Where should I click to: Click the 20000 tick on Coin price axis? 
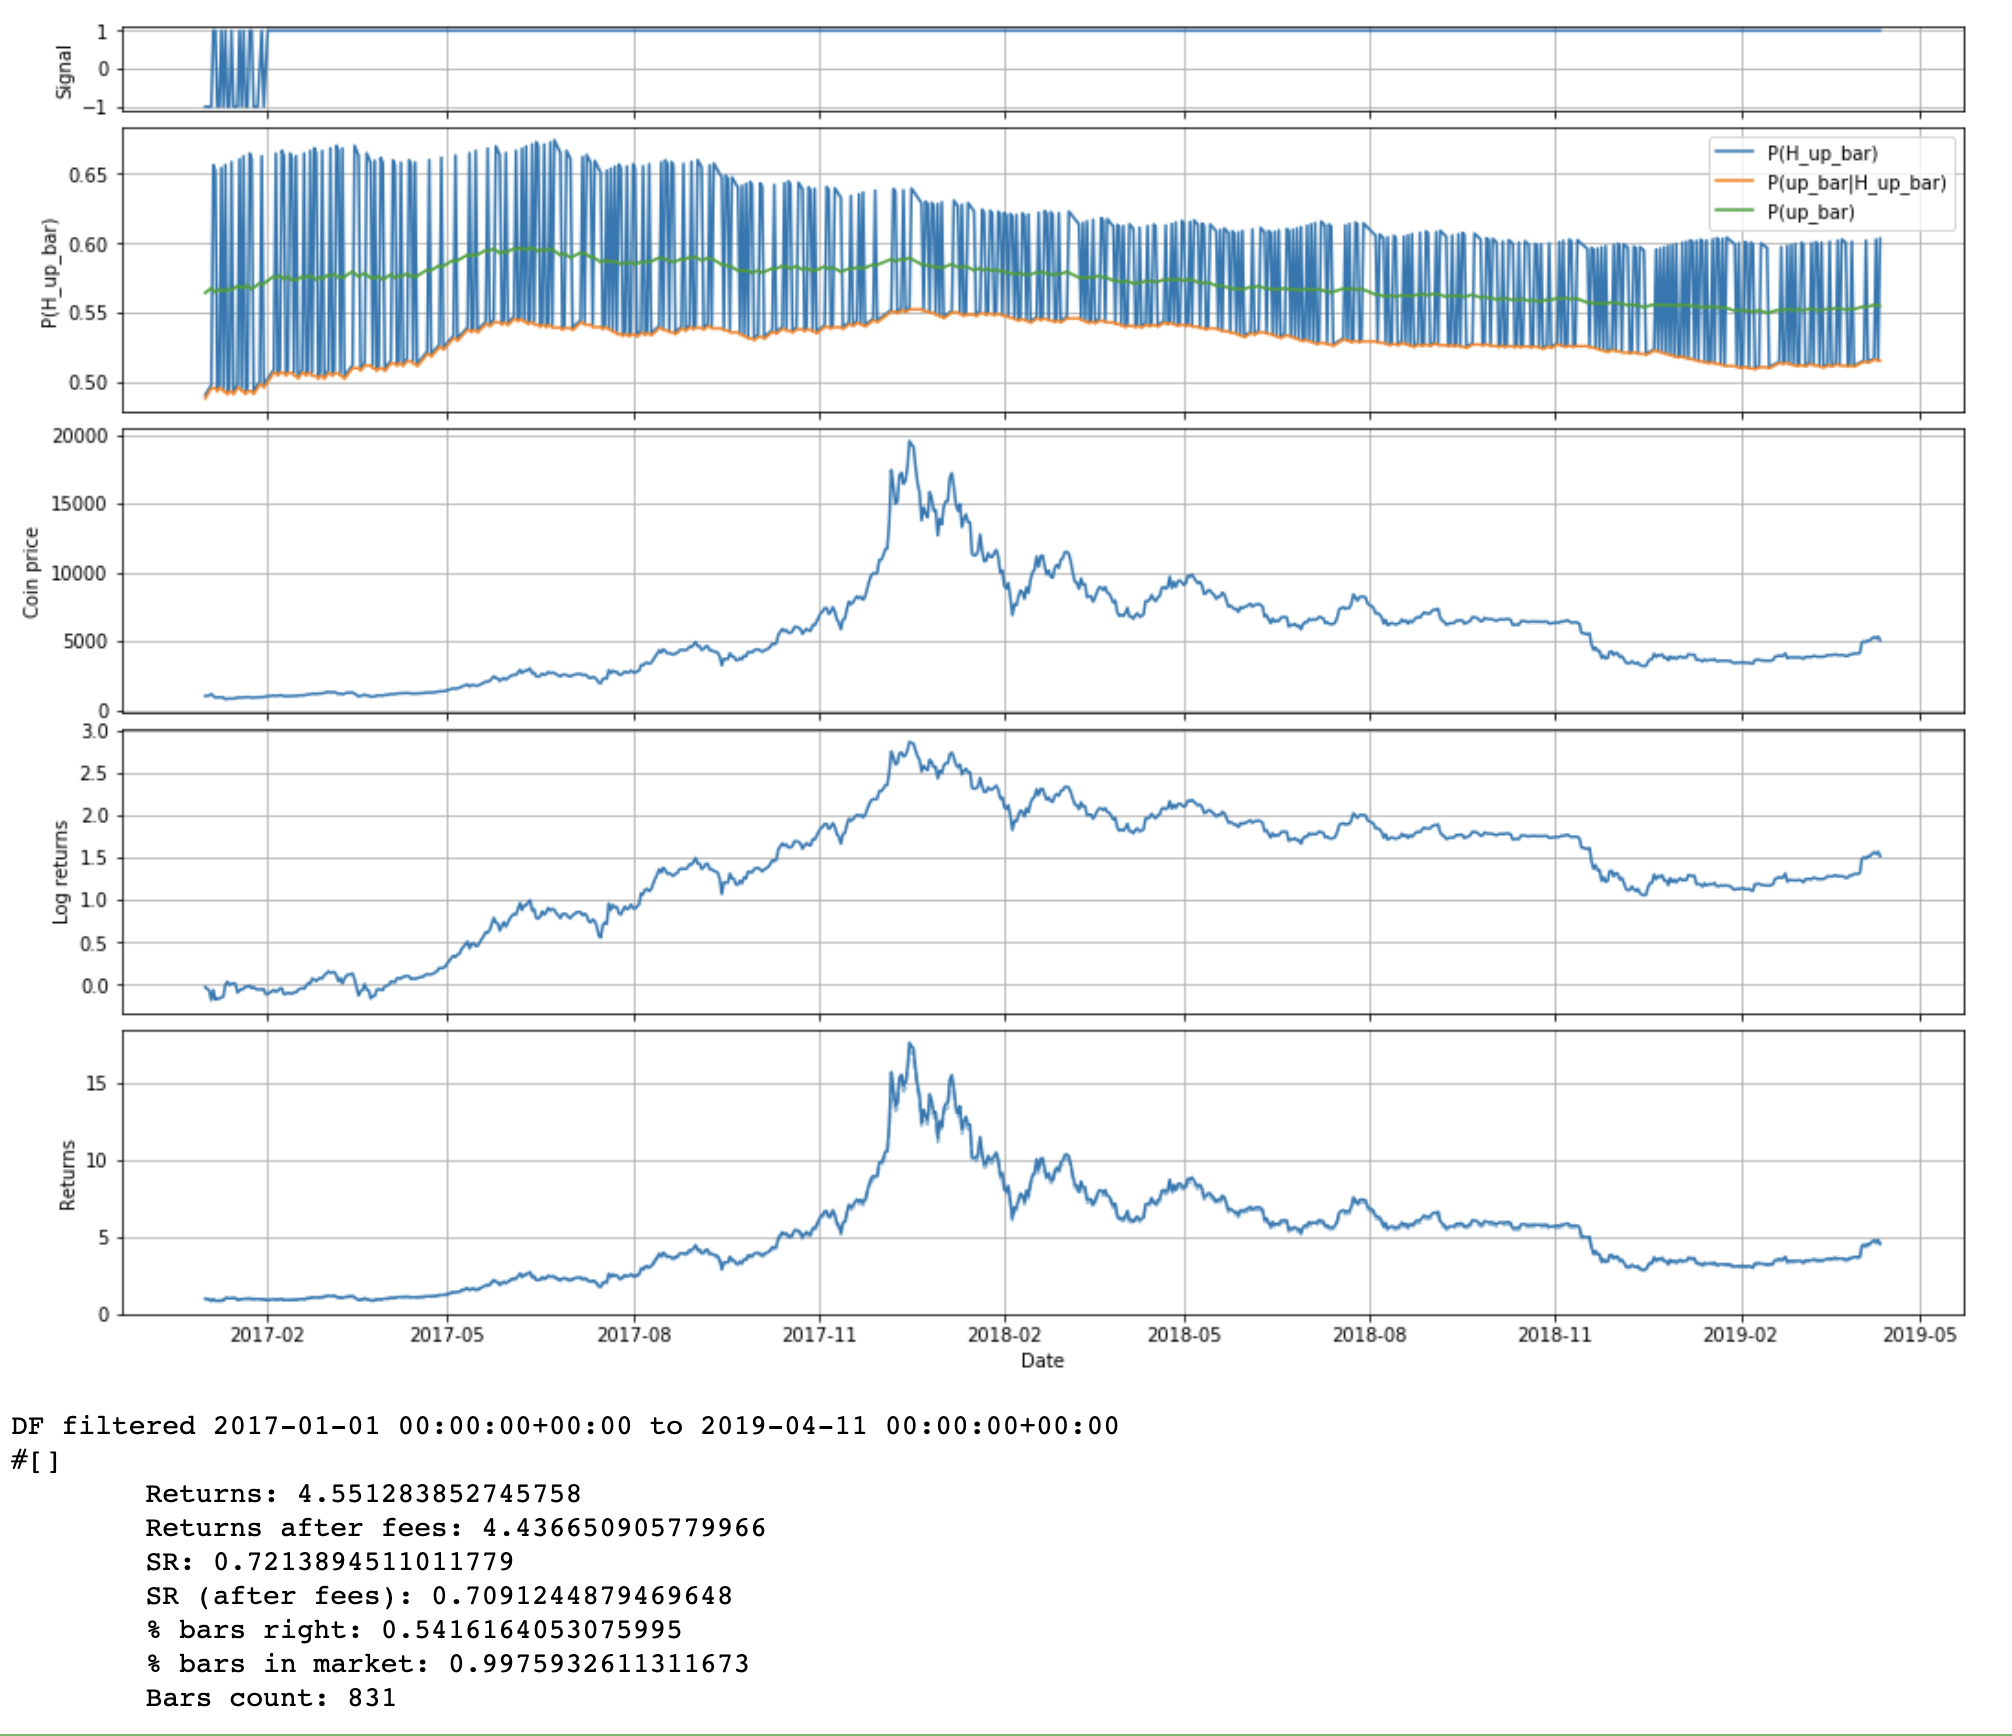[x=80, y=436]
